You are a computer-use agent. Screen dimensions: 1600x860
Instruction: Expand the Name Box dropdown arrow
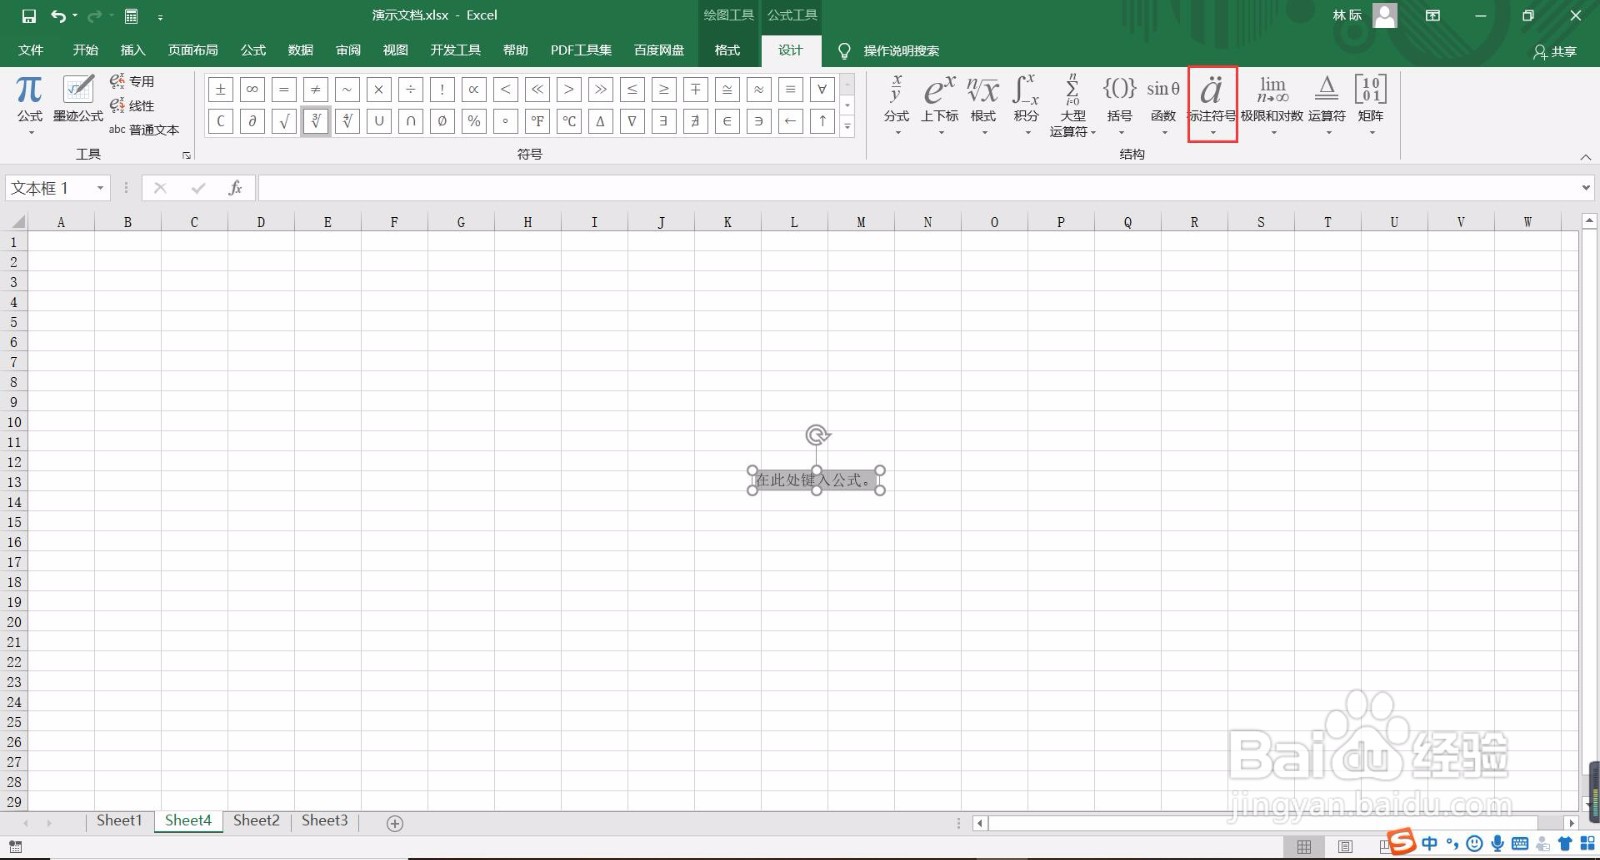coord(100,188)
